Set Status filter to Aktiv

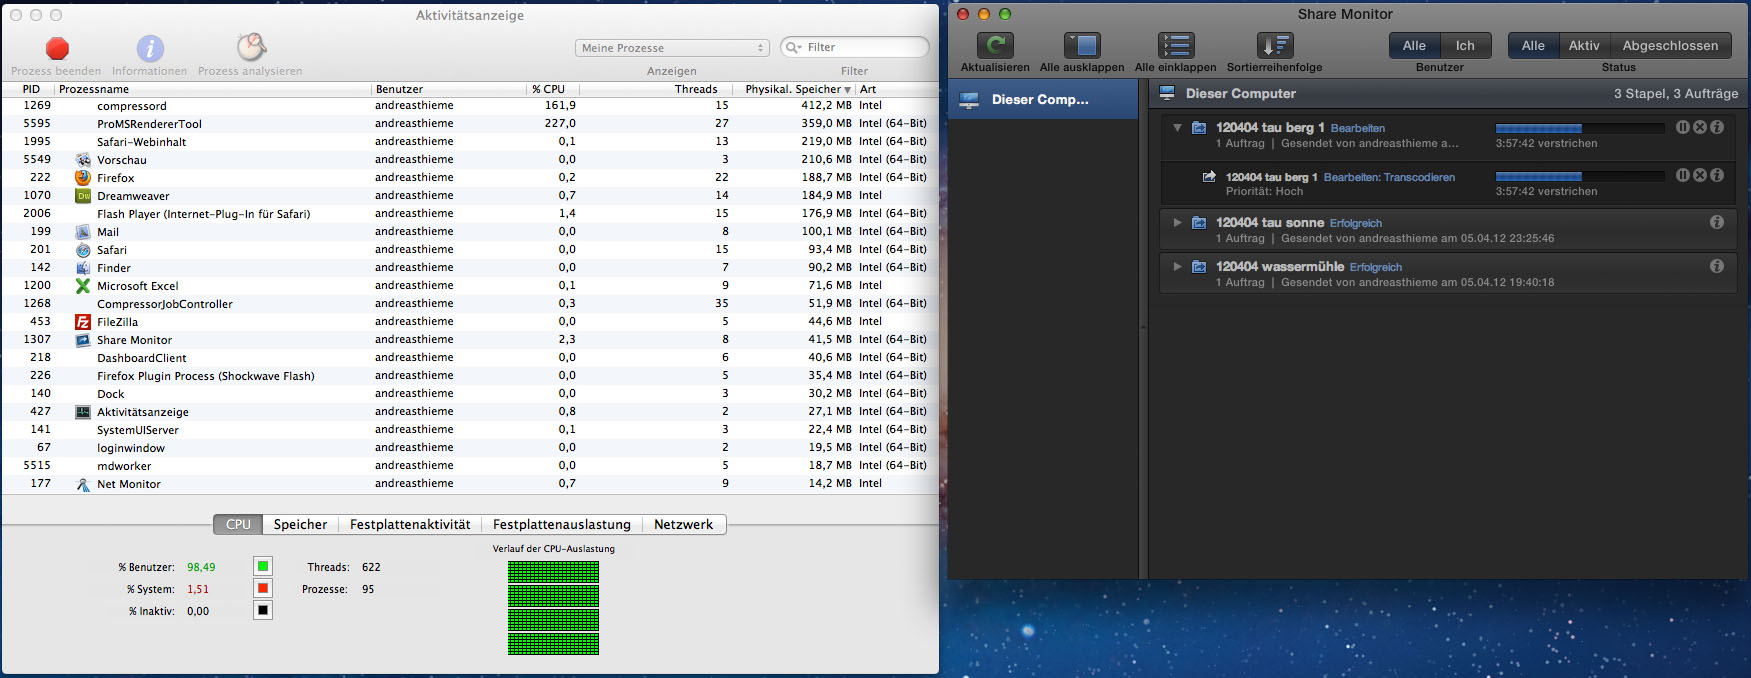[x=1584, y=45]
